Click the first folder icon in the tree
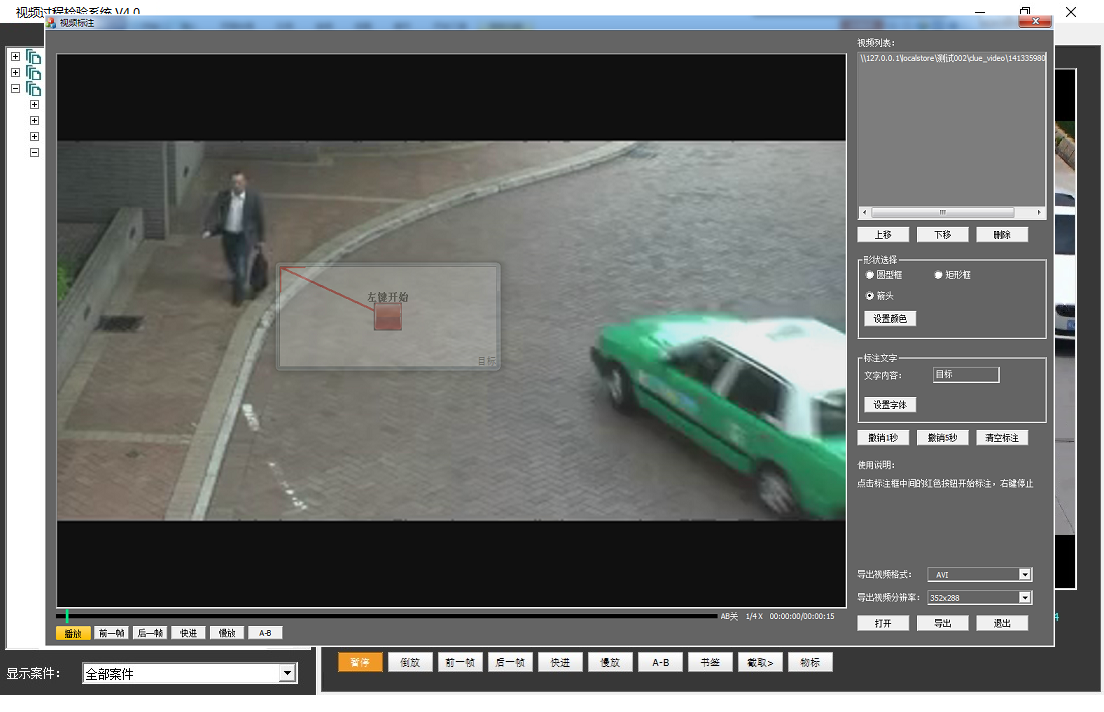 pyautogui.click(x=34, y=57)
